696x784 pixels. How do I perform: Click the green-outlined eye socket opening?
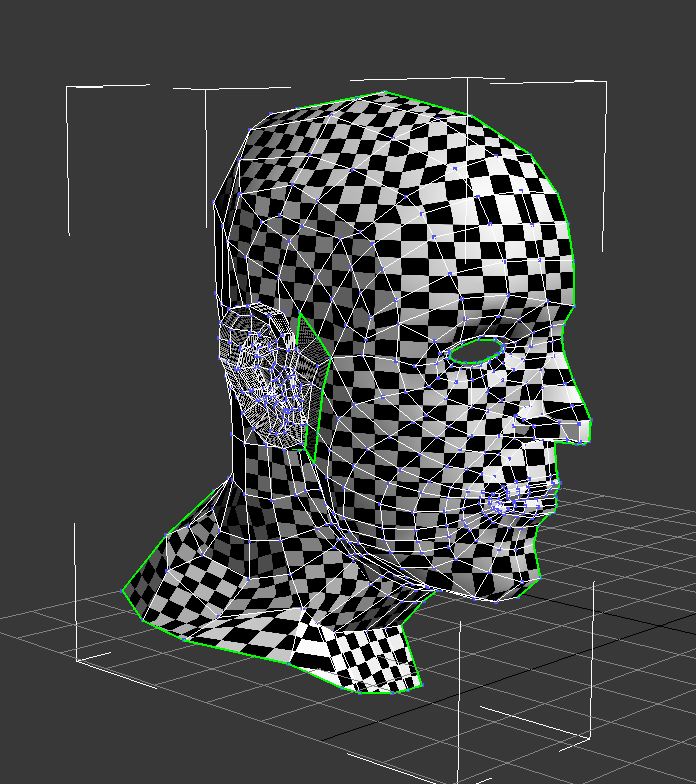point(475,352)
